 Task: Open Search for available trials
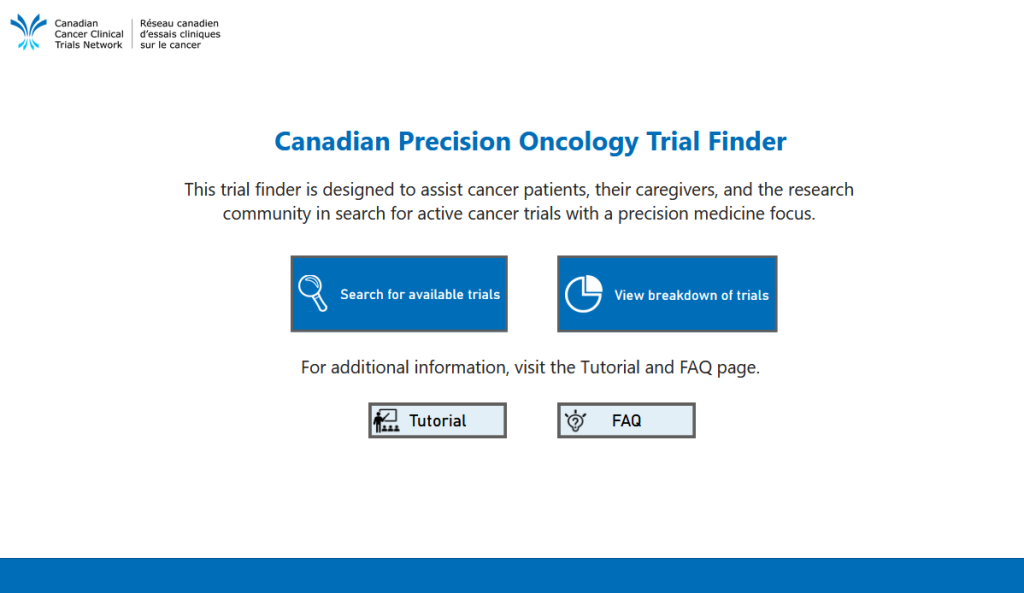tap(419, 294)
